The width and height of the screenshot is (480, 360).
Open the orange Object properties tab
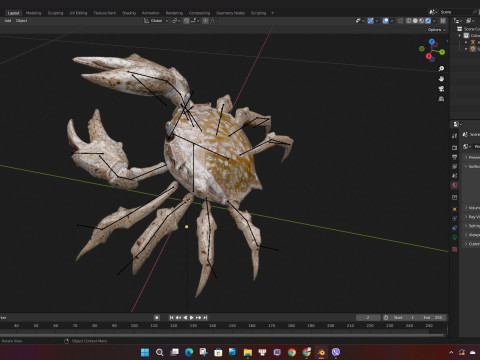tap(455, 209)
